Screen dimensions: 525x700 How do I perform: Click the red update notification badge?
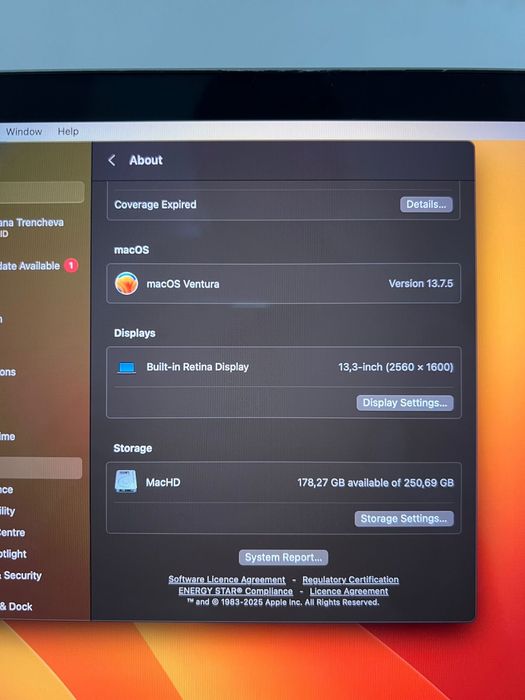pyautogui.click(x=71, y=266)
